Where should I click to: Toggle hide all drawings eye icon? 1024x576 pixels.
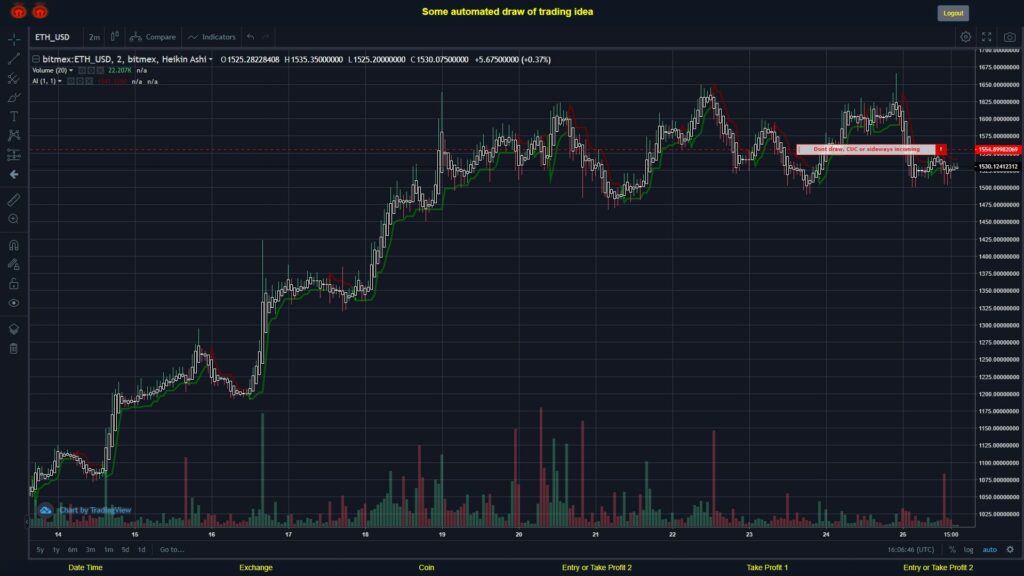[x=14, y=303]
